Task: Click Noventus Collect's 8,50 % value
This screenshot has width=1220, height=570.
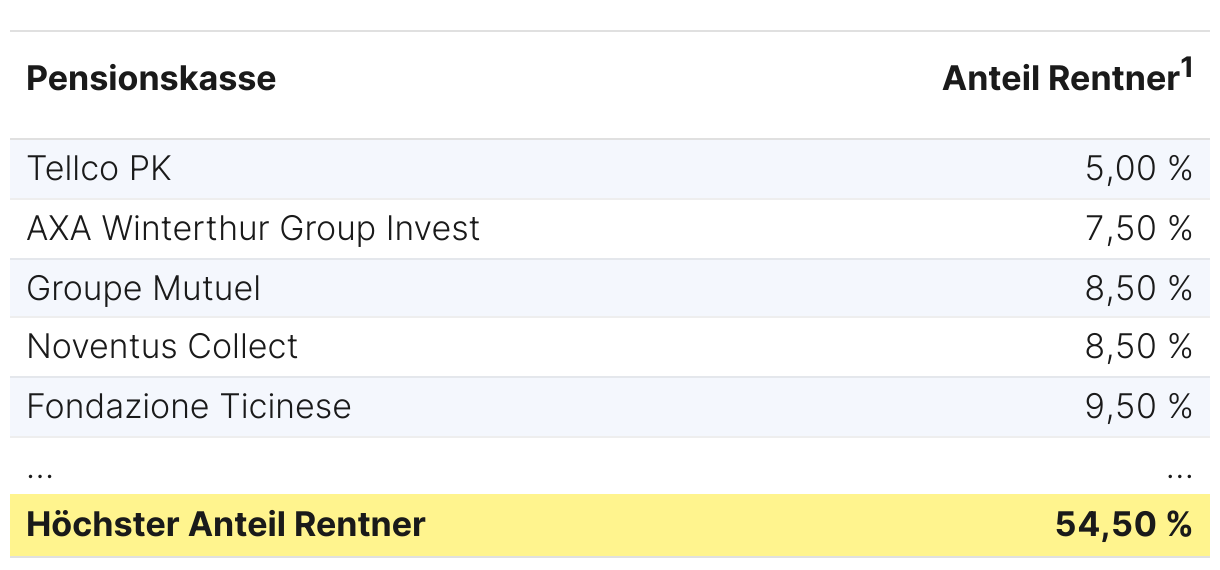Action: pyautogui.click(x=1138, y=347)
